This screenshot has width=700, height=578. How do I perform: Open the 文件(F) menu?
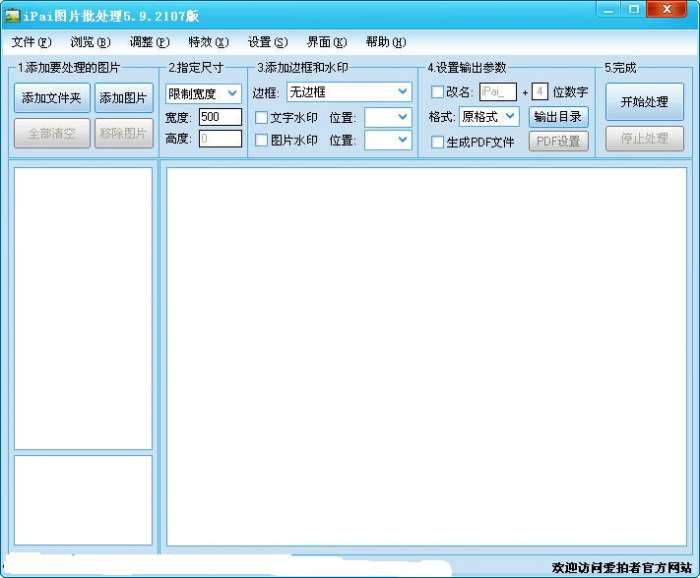coord(31,42)
